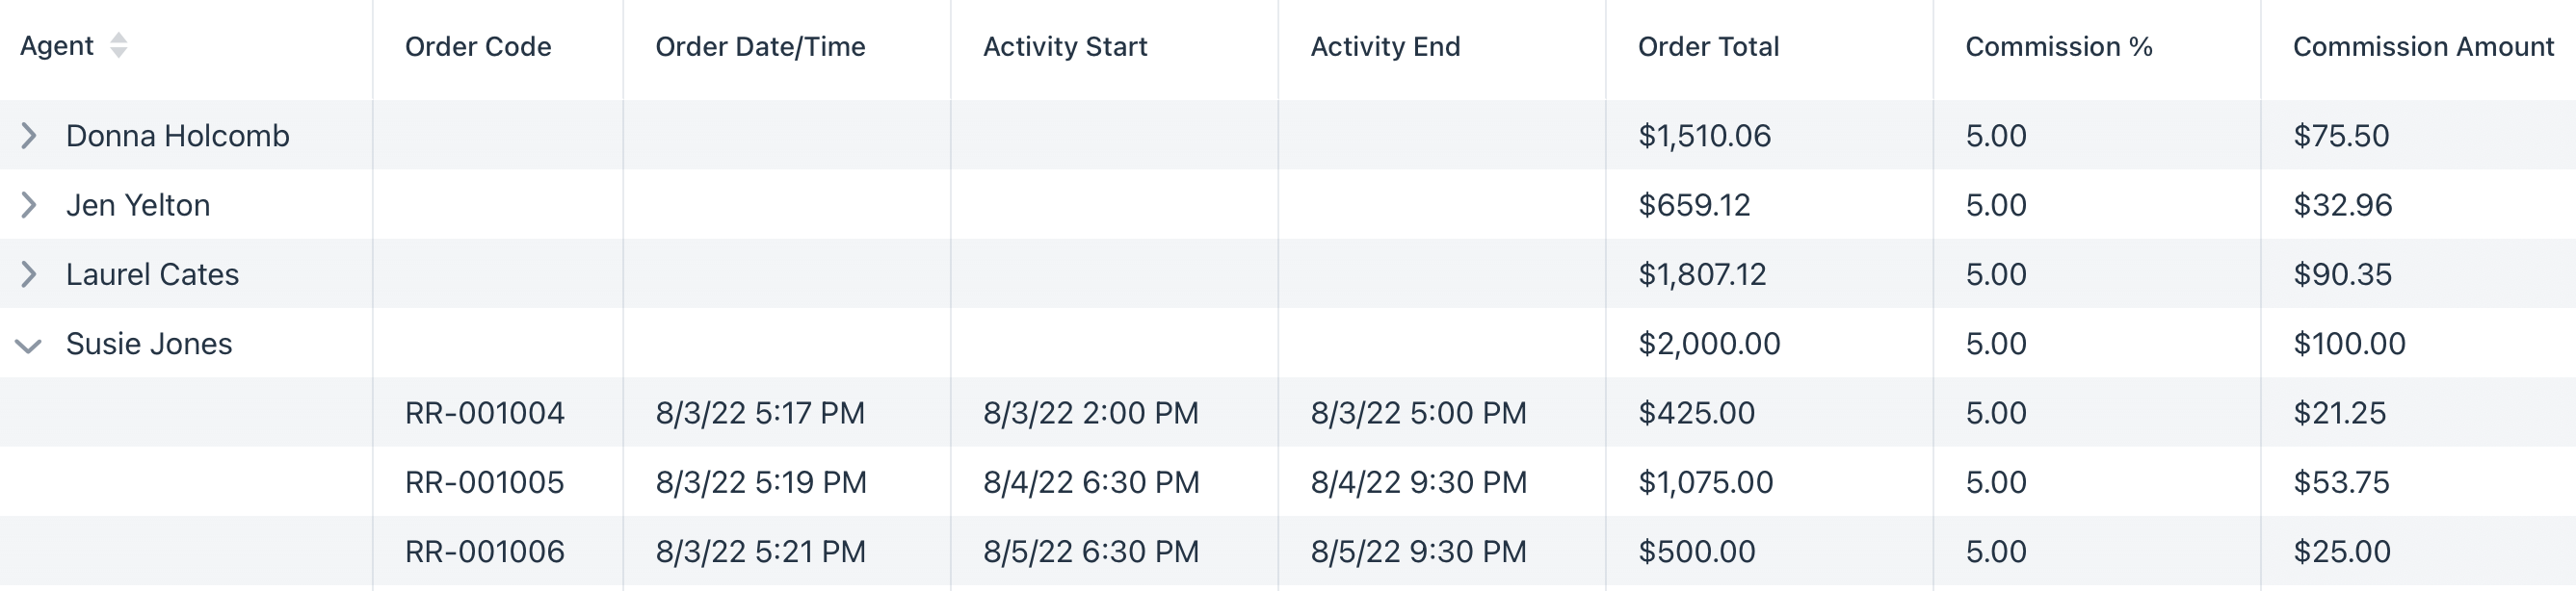2576x591 pixels.
Task: Expand Jen Yelton row
Action: 29,205
